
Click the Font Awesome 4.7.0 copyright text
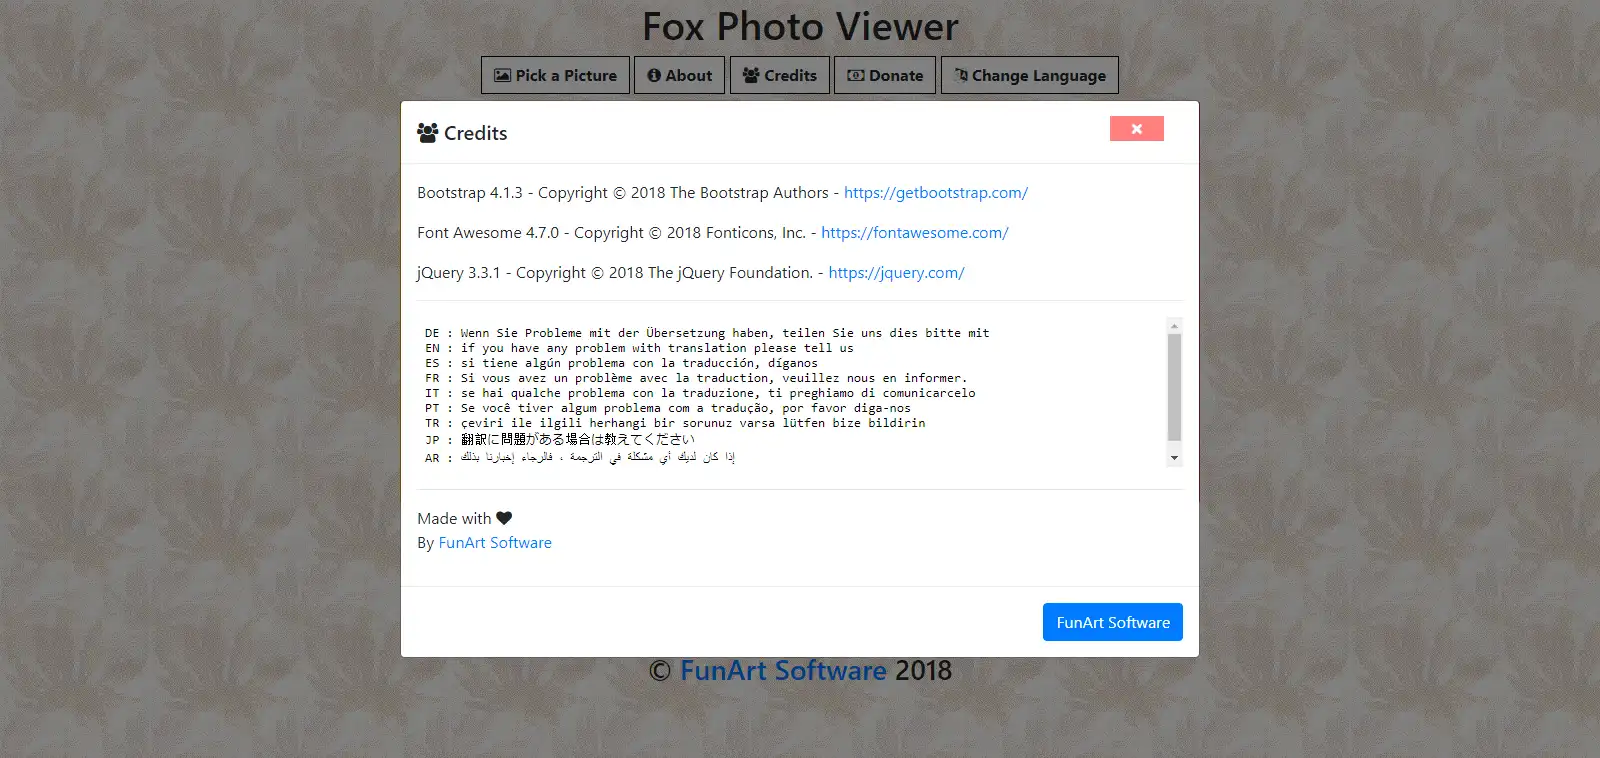click(x=611, y=233)
